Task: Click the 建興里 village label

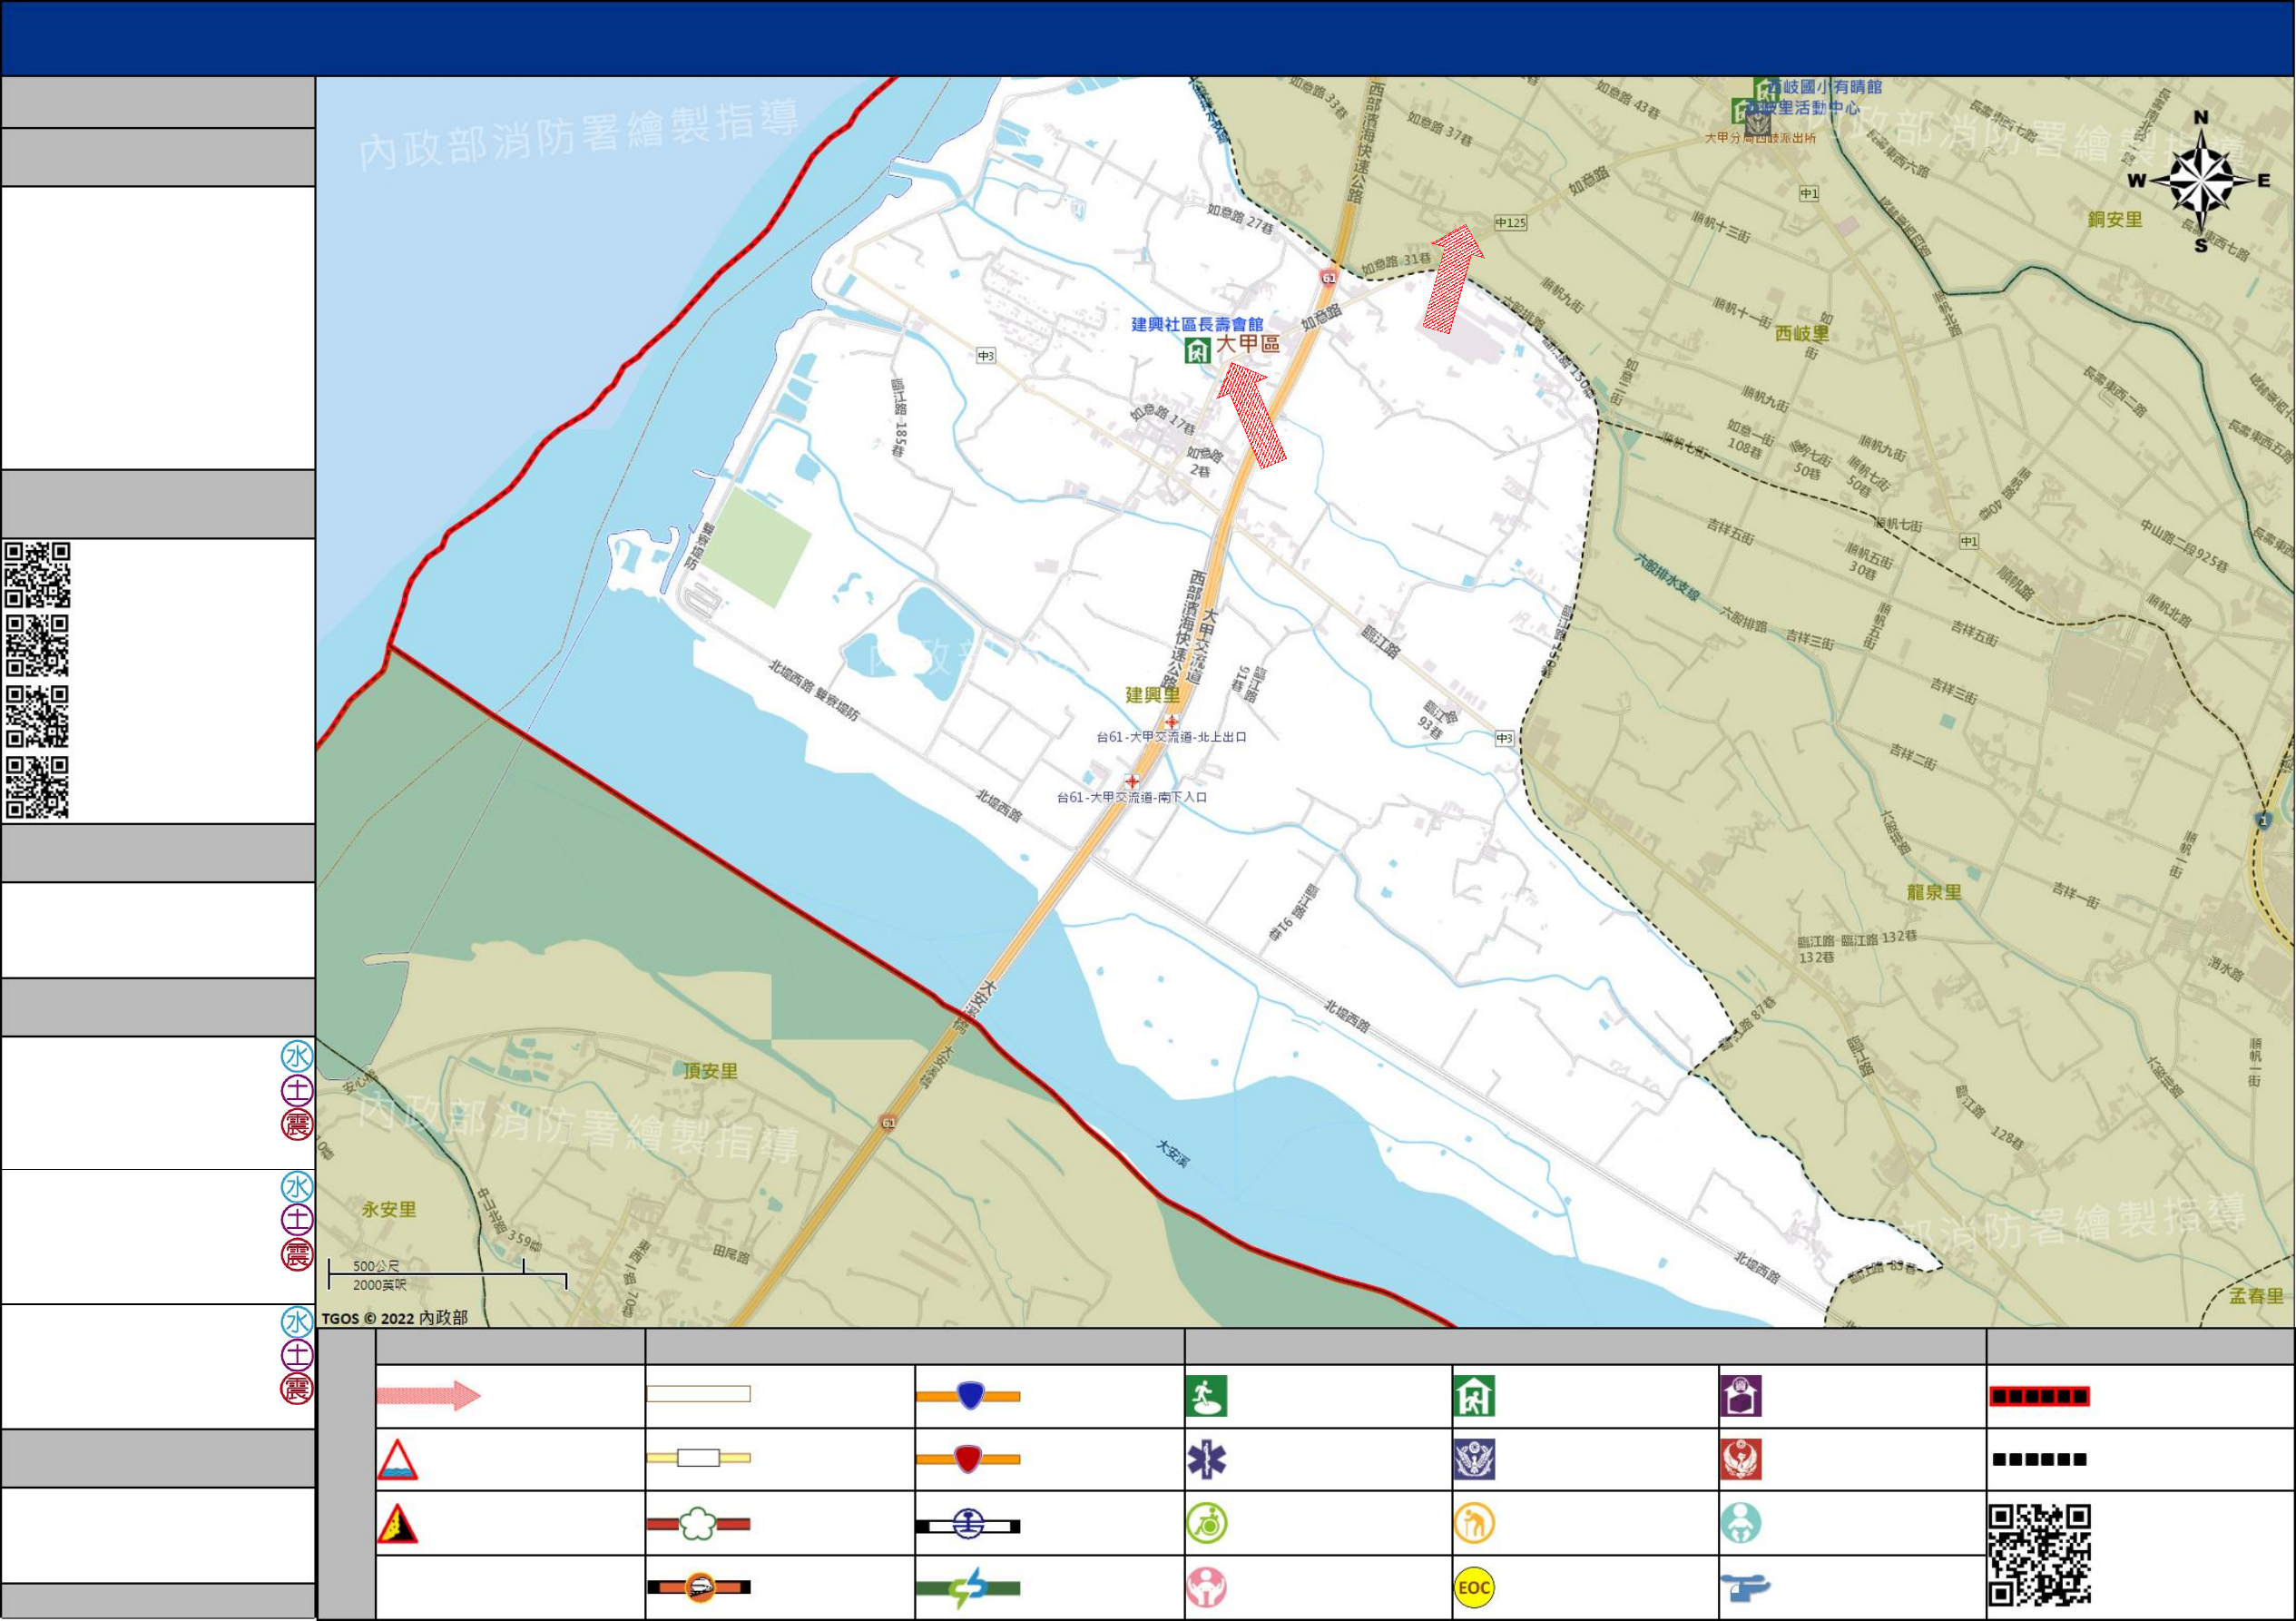Action: pyautogui.click(x=1152, y=695)
